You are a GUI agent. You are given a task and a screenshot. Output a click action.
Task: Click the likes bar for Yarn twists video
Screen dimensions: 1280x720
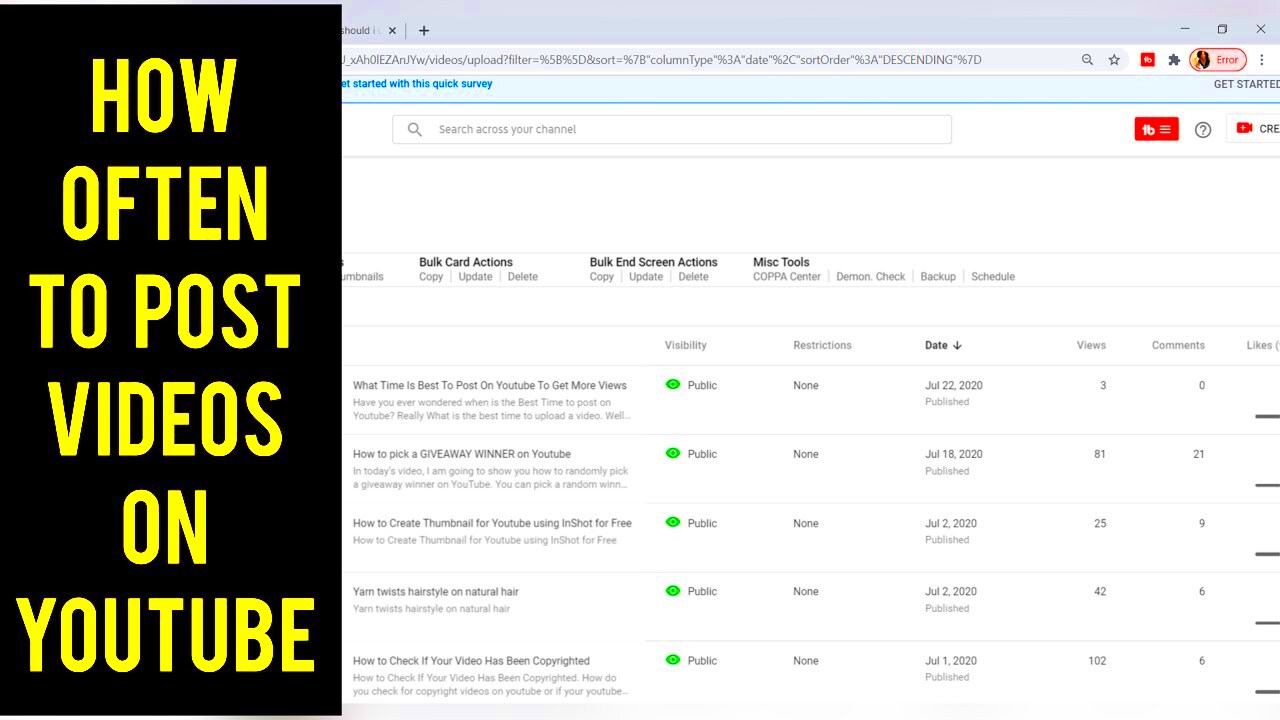click(1267, 623)
